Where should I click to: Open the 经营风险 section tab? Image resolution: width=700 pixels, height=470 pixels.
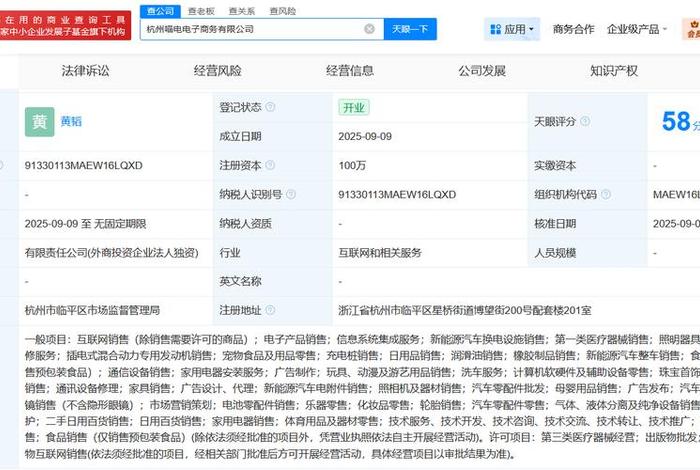(x=217, y=71)
